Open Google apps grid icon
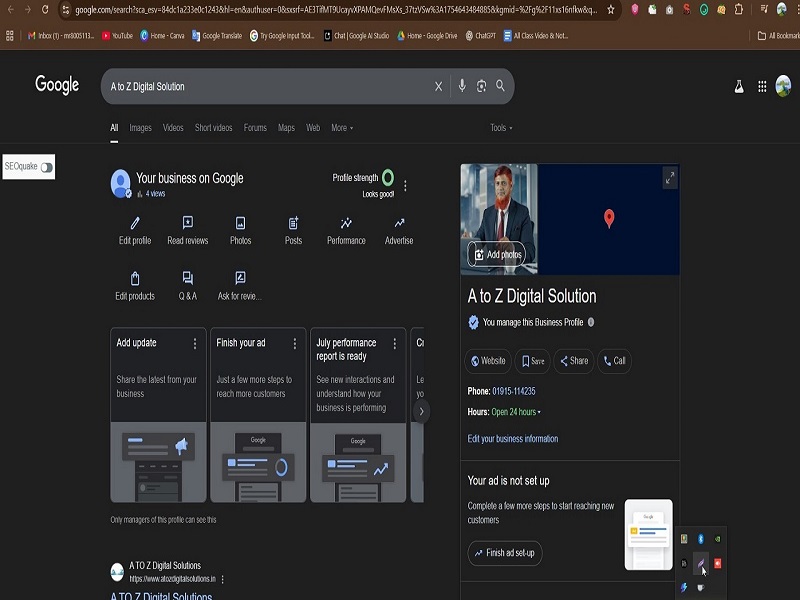 763,87
